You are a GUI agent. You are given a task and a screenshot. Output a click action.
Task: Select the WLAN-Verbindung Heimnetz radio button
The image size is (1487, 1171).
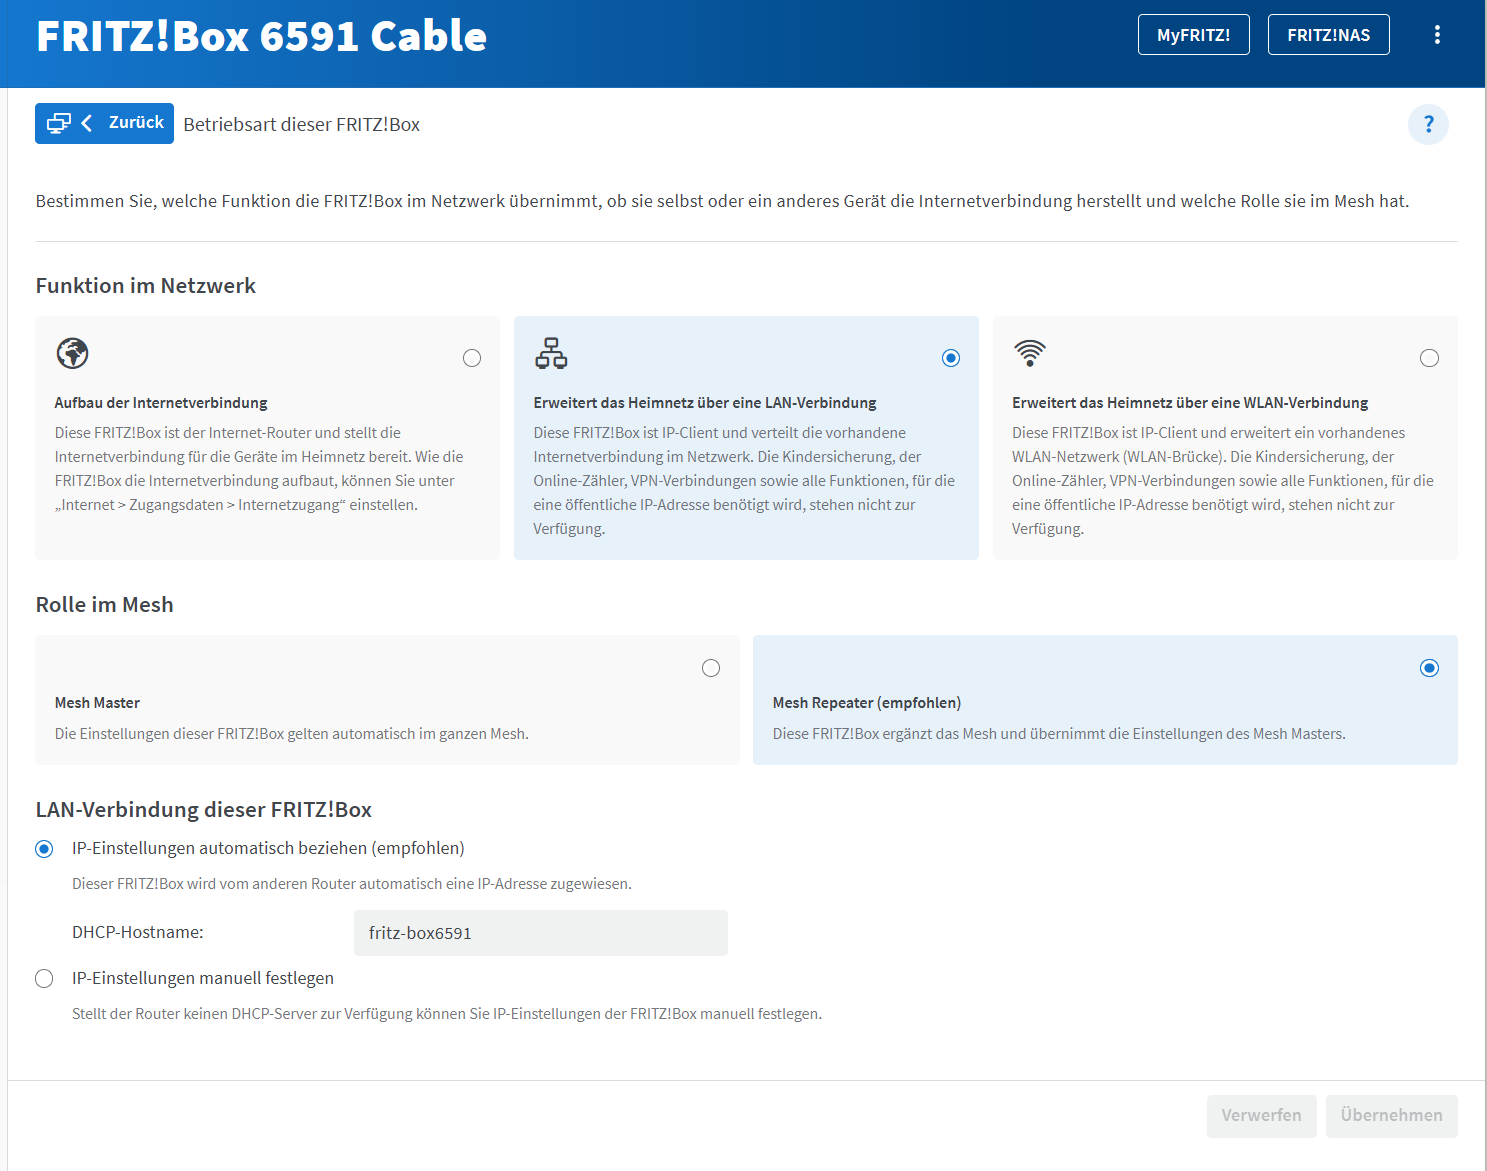click(x=1430, y=358)
